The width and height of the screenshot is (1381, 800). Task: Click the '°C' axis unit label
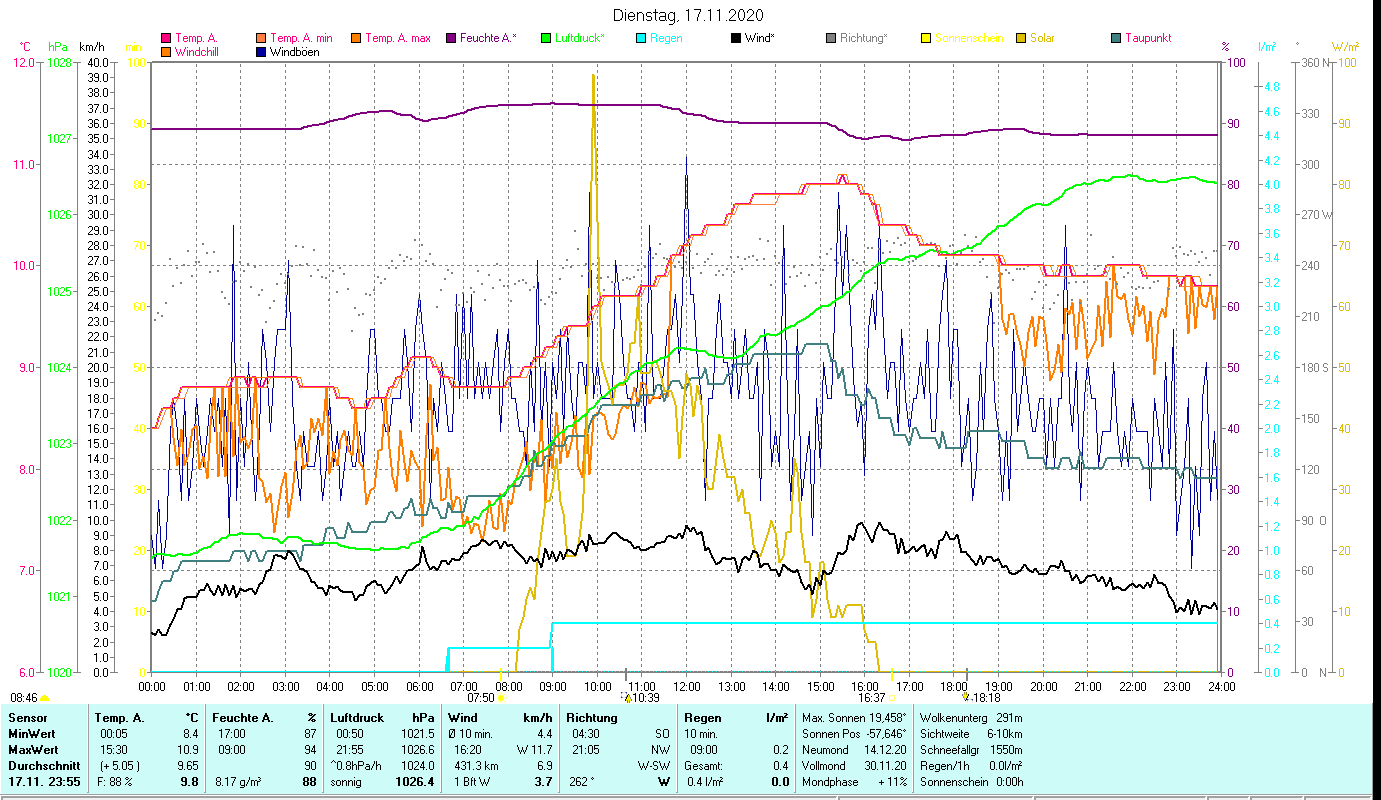25,47
